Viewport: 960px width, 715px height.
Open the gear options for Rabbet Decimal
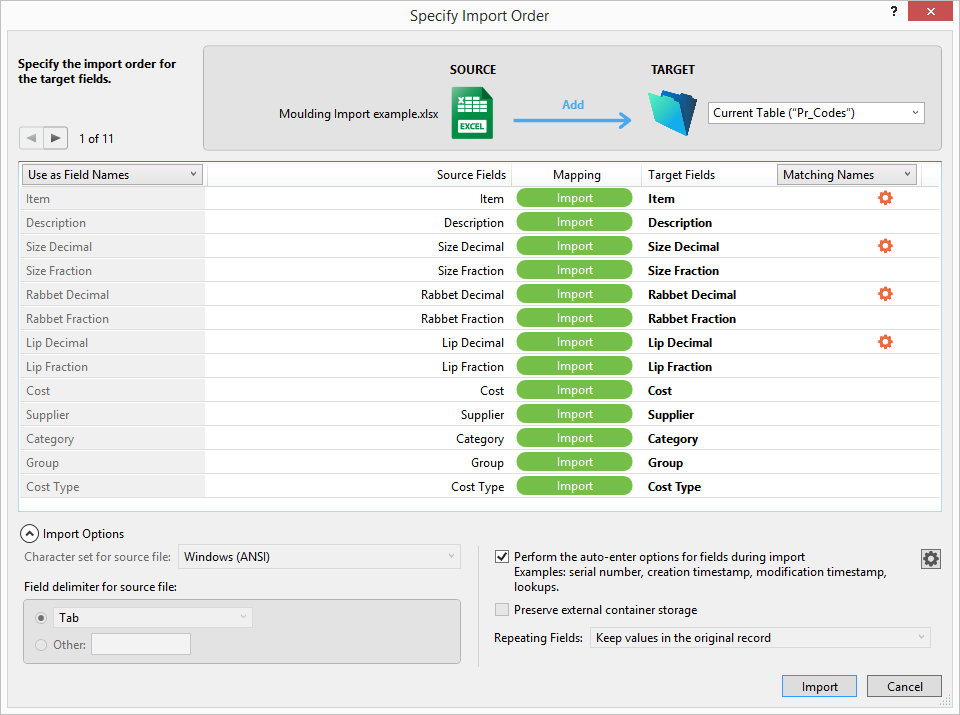pos(884,294)
